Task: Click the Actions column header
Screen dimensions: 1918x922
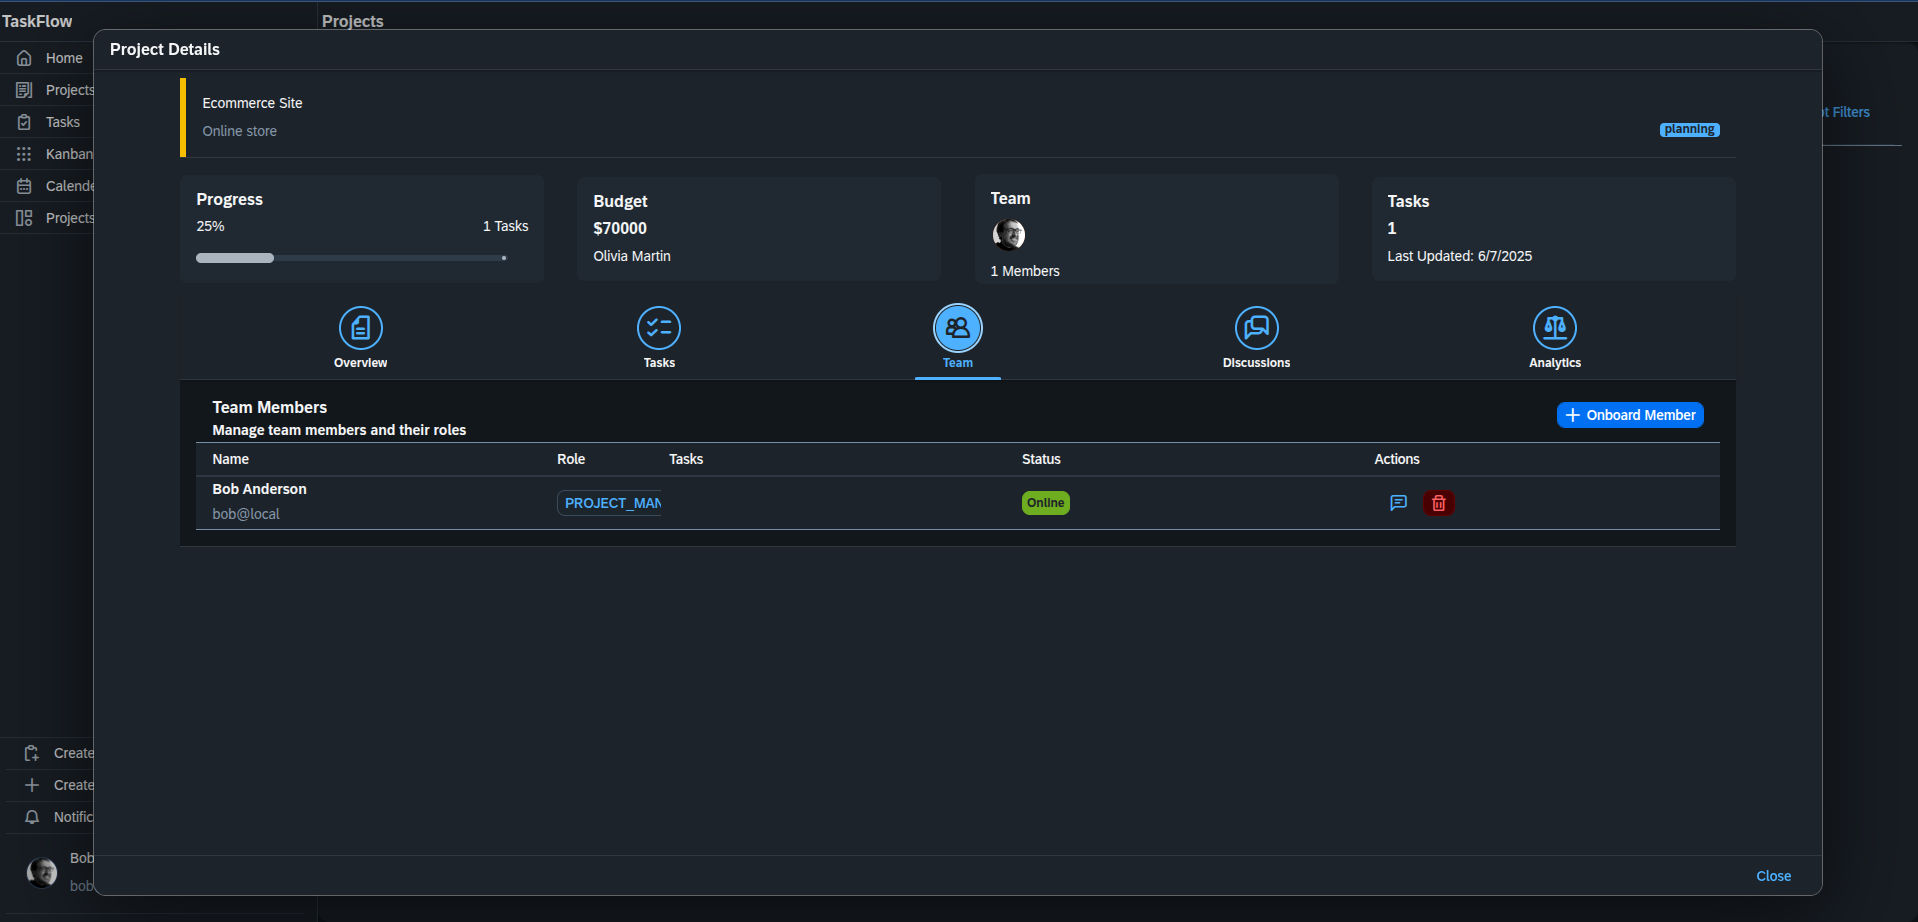Action: [x=1397, y=459]
